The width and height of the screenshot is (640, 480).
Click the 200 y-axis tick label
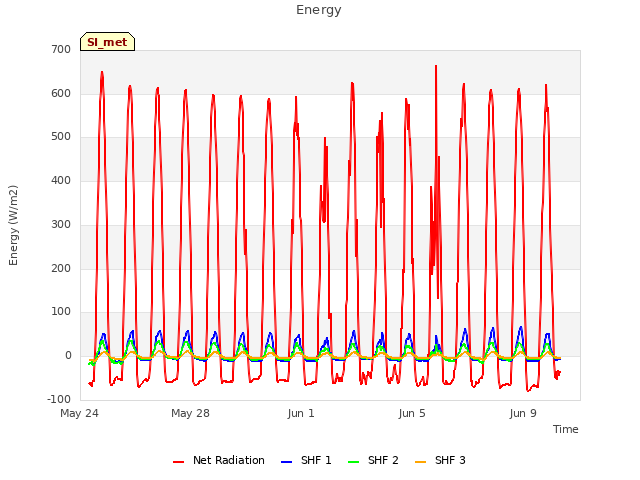pos(61,269)
